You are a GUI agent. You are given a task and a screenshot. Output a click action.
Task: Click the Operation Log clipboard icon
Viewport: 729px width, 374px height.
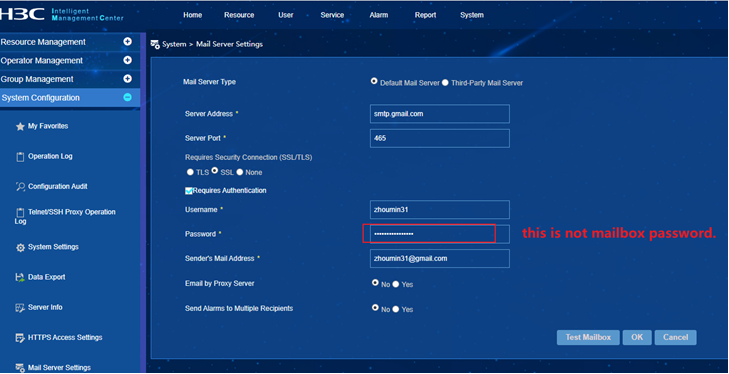click(20, 157)
